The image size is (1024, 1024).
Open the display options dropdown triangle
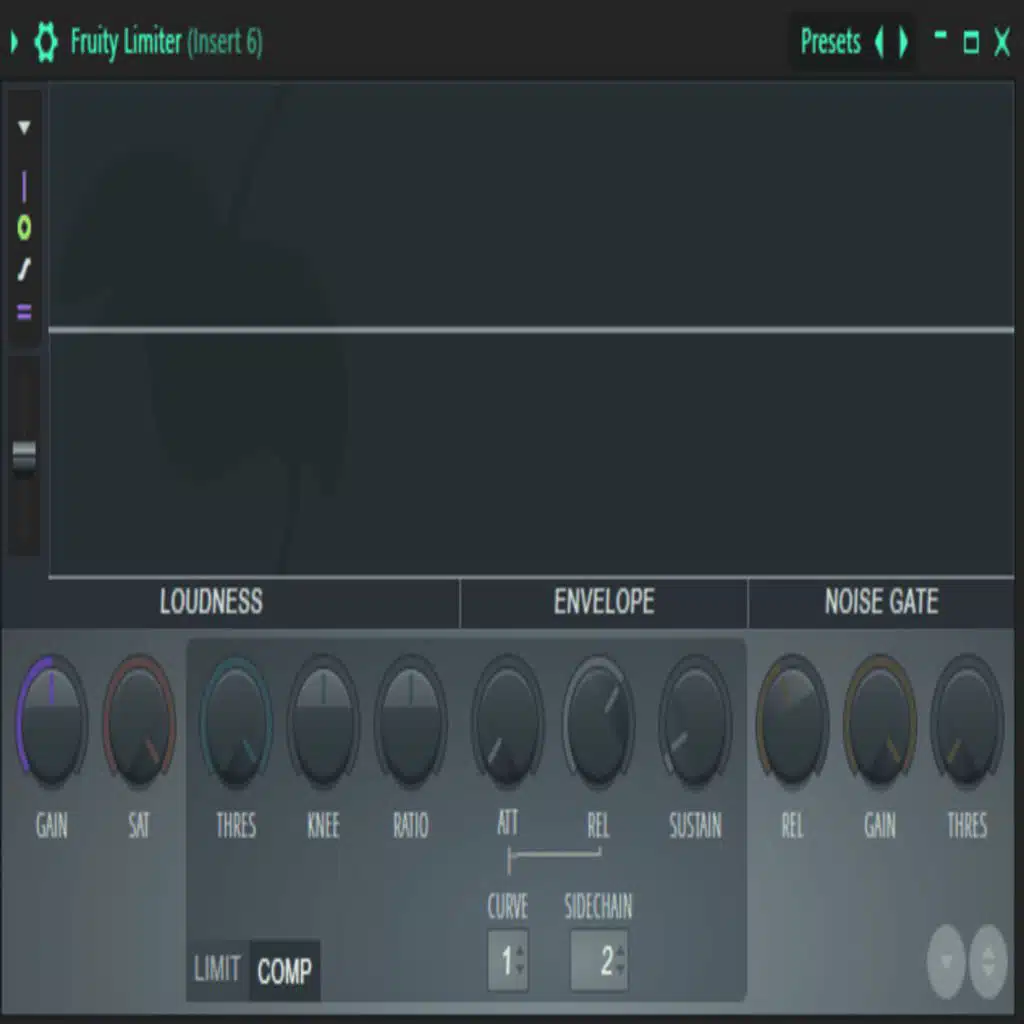tap(24, 128)
